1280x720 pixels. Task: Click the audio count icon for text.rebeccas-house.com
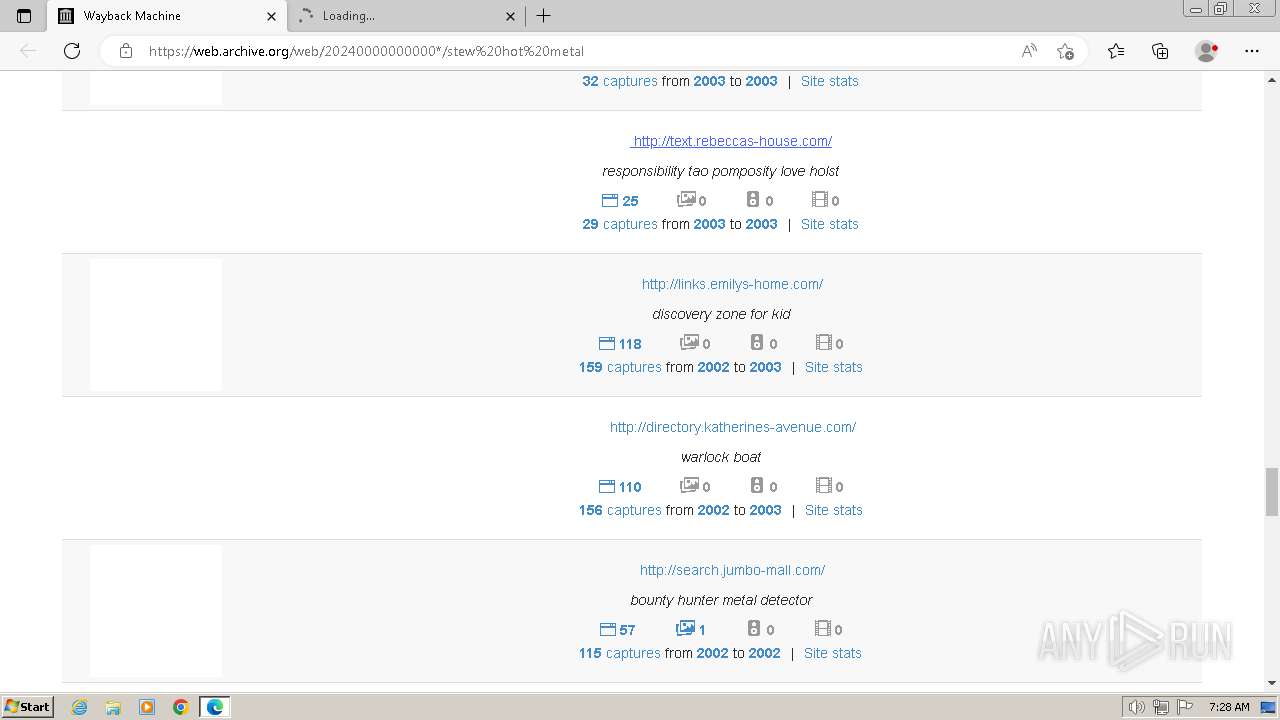[x=753, y=200]
